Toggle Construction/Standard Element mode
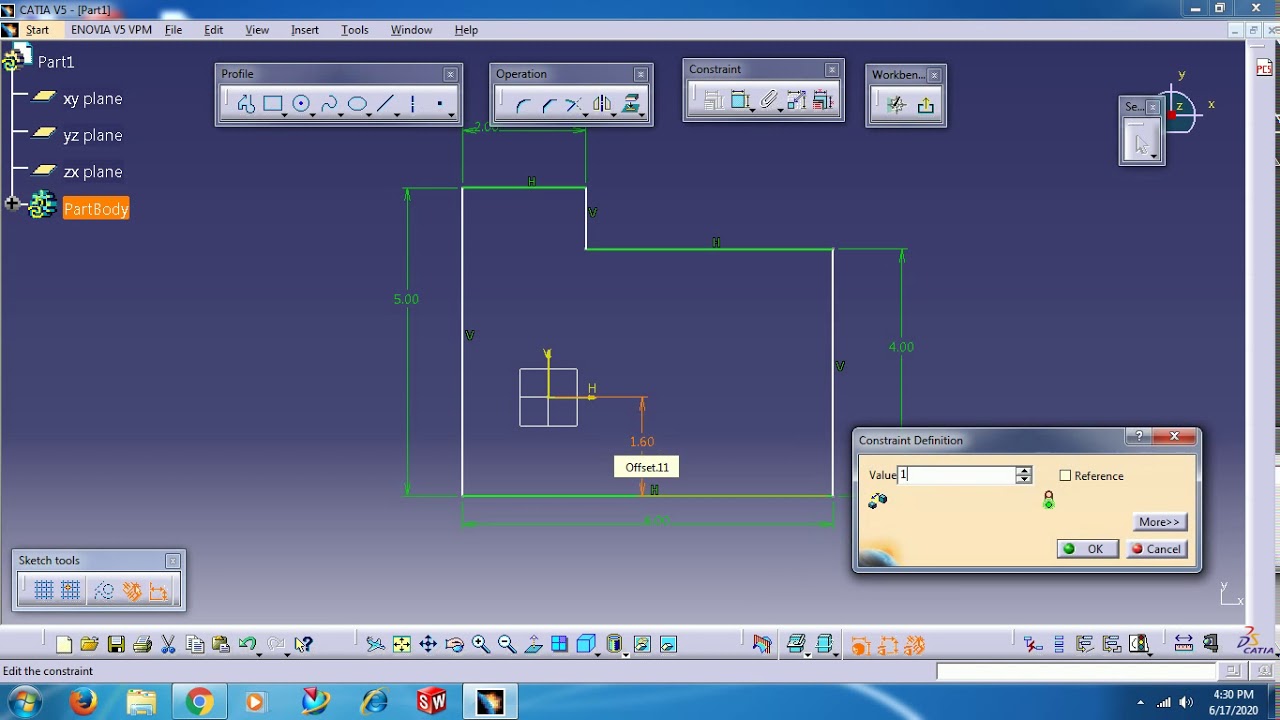Image resolution: width=1280 pixels, height=720 pixels. tap(104, 591)
